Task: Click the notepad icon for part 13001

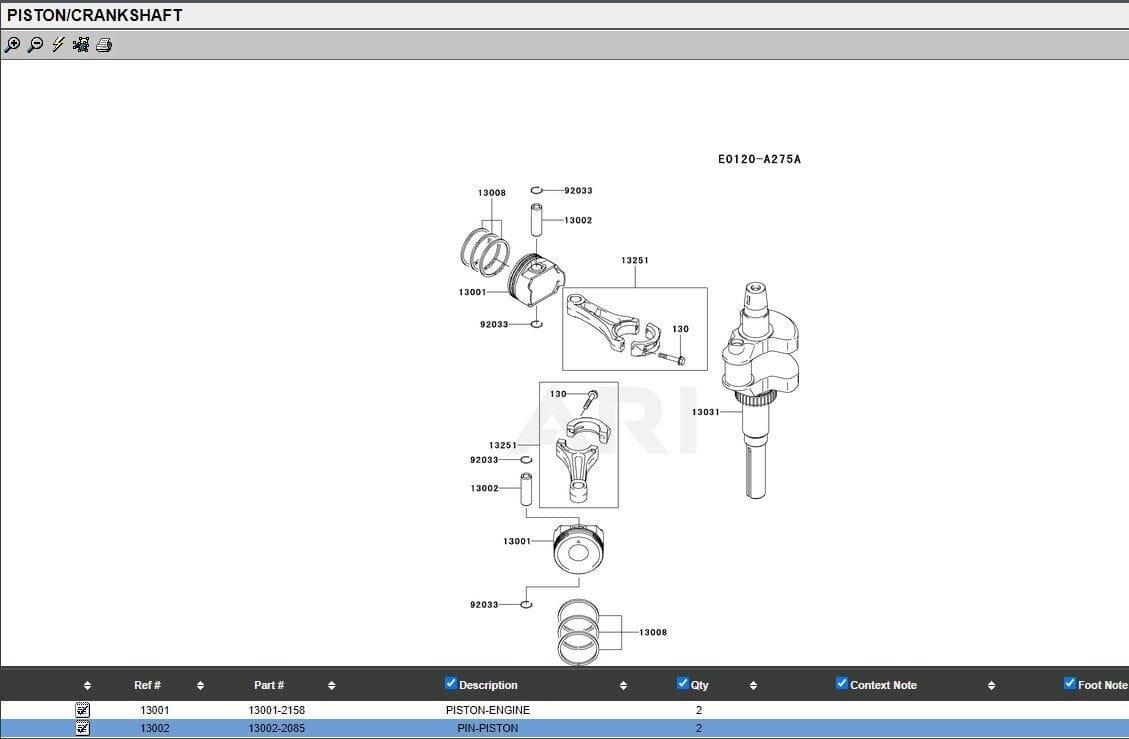Action: [x=83, y=710]
